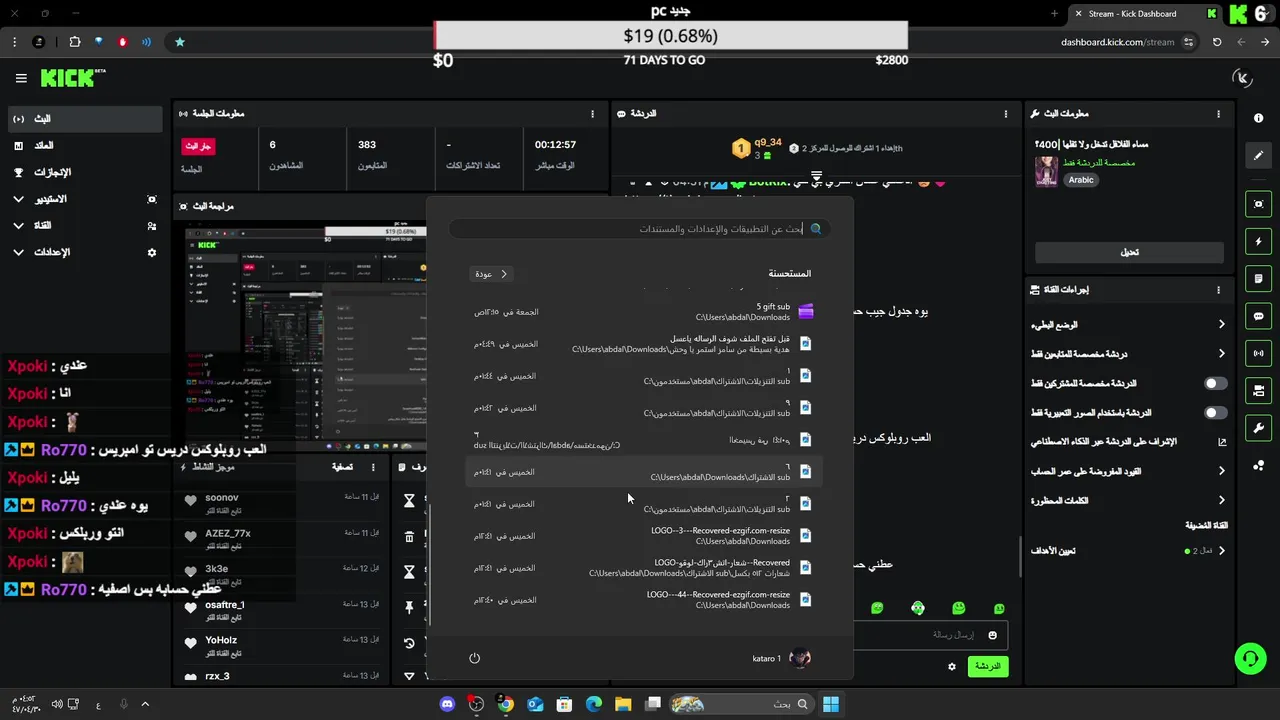This screenshot has height=720, width=1280.
Task: Click the broadcast signal icon in right rail
Action: pos(1258,353)
